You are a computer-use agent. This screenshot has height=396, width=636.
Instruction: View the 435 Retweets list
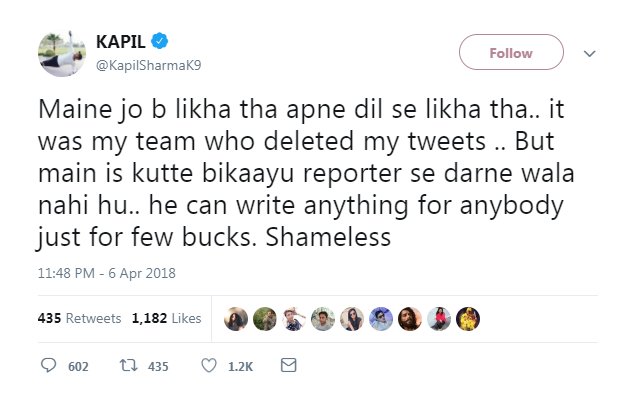click(x=80, y=318)
